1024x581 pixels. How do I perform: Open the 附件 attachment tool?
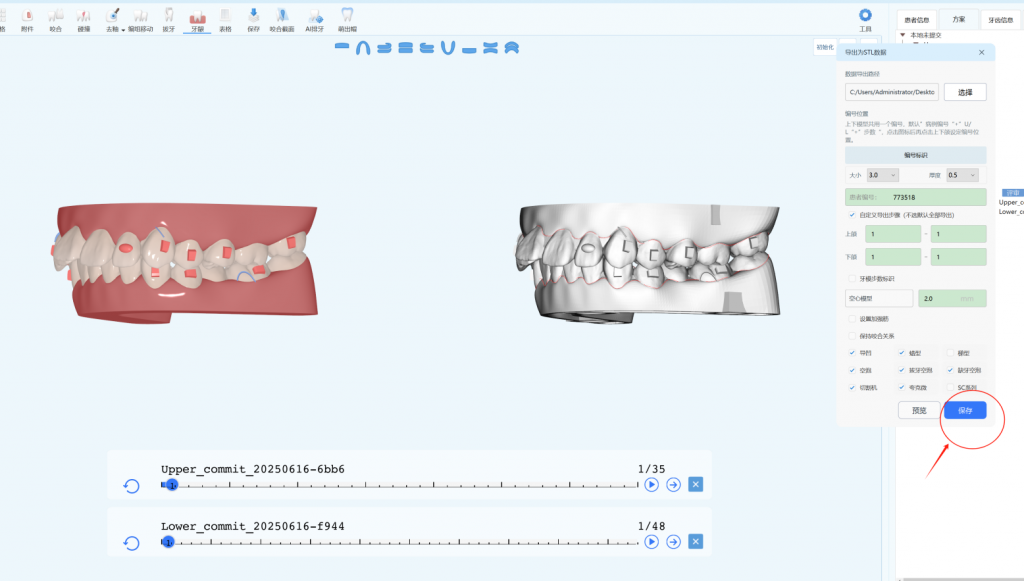point(27,20)
